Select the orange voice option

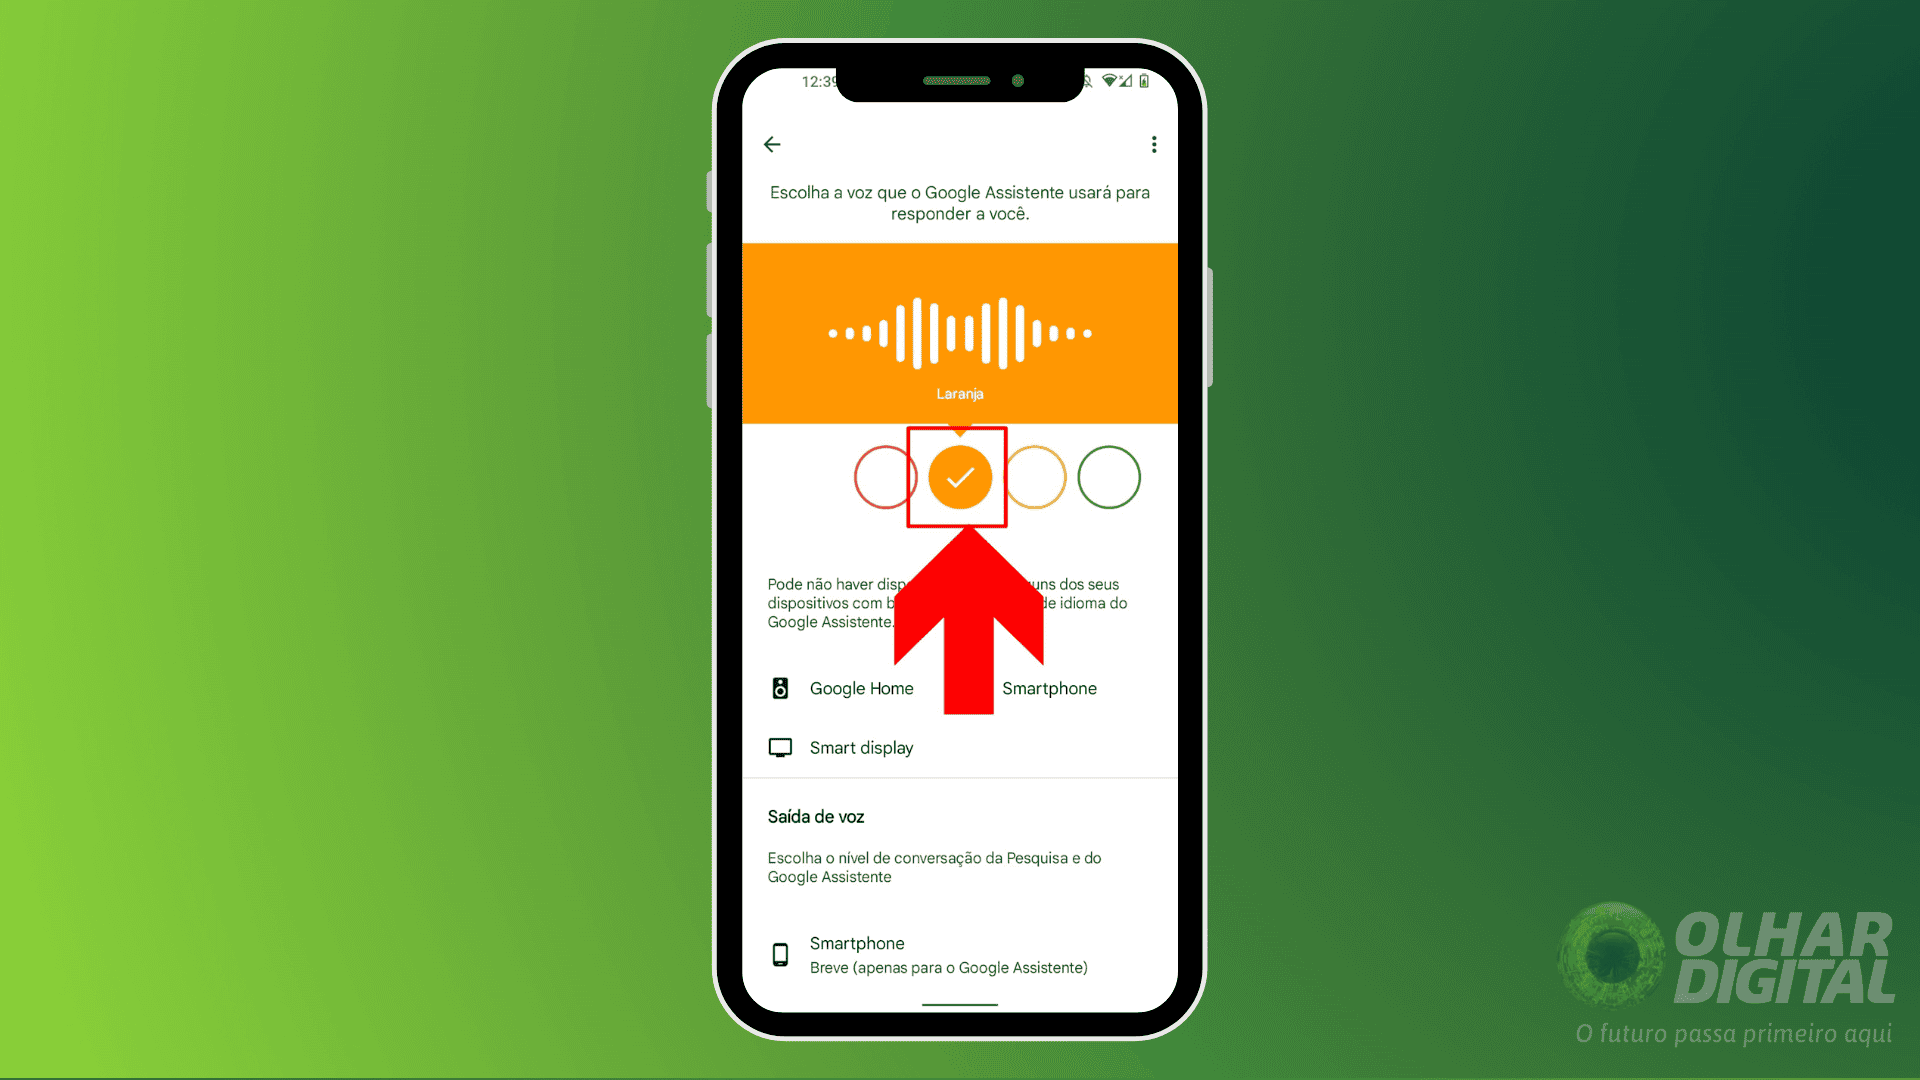click(x=959, y=477)
